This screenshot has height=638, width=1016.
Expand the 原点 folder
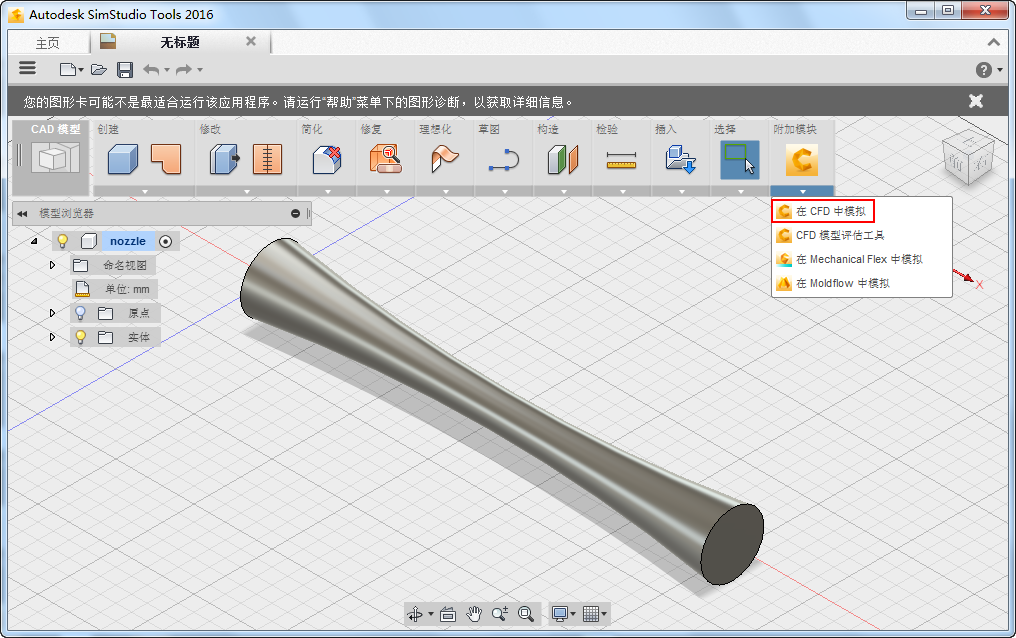(x=52, y=313)
